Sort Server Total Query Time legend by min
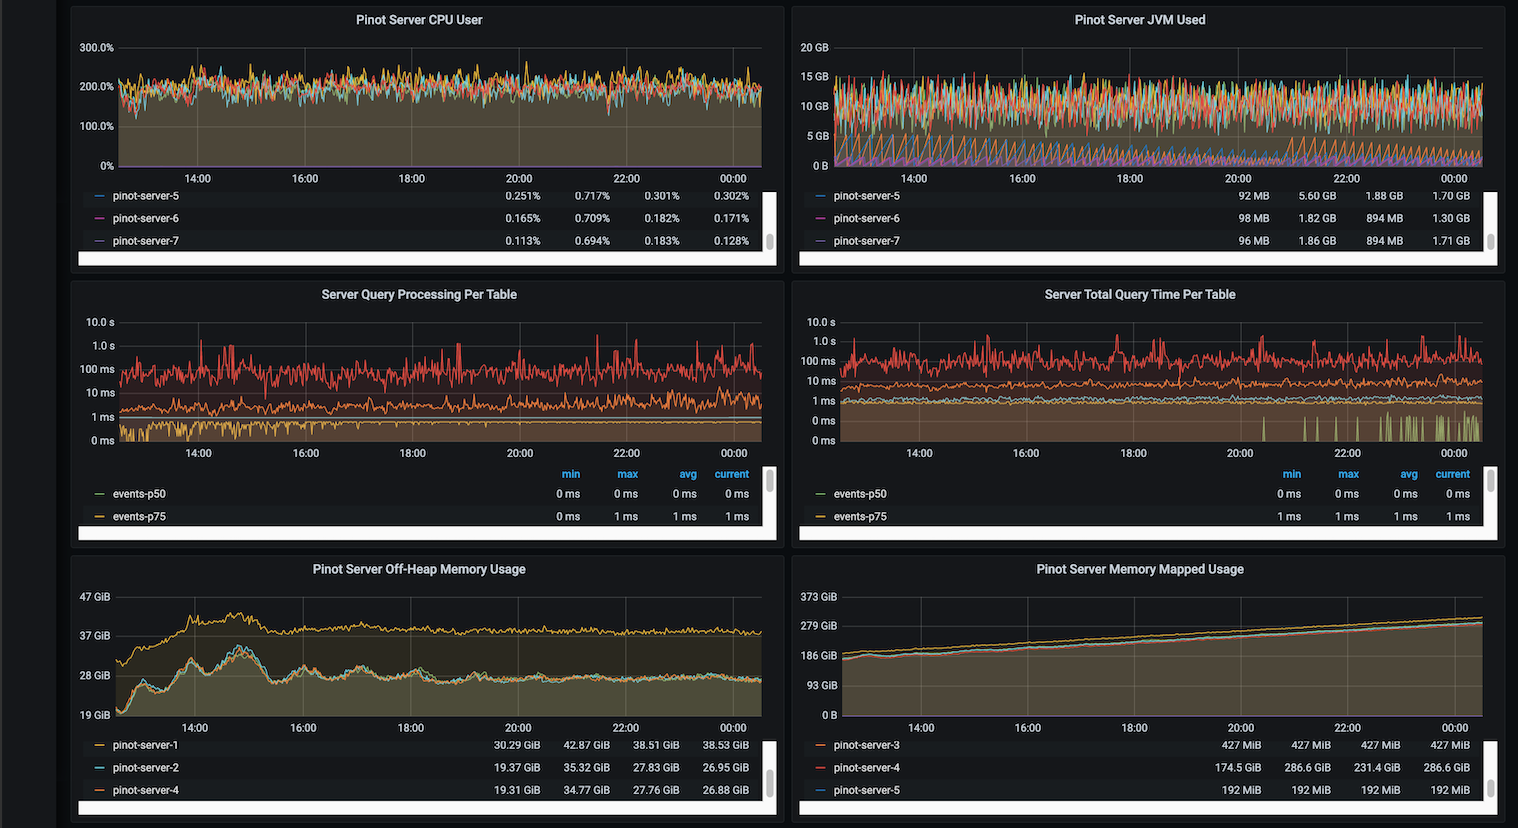 point(1291,474)
